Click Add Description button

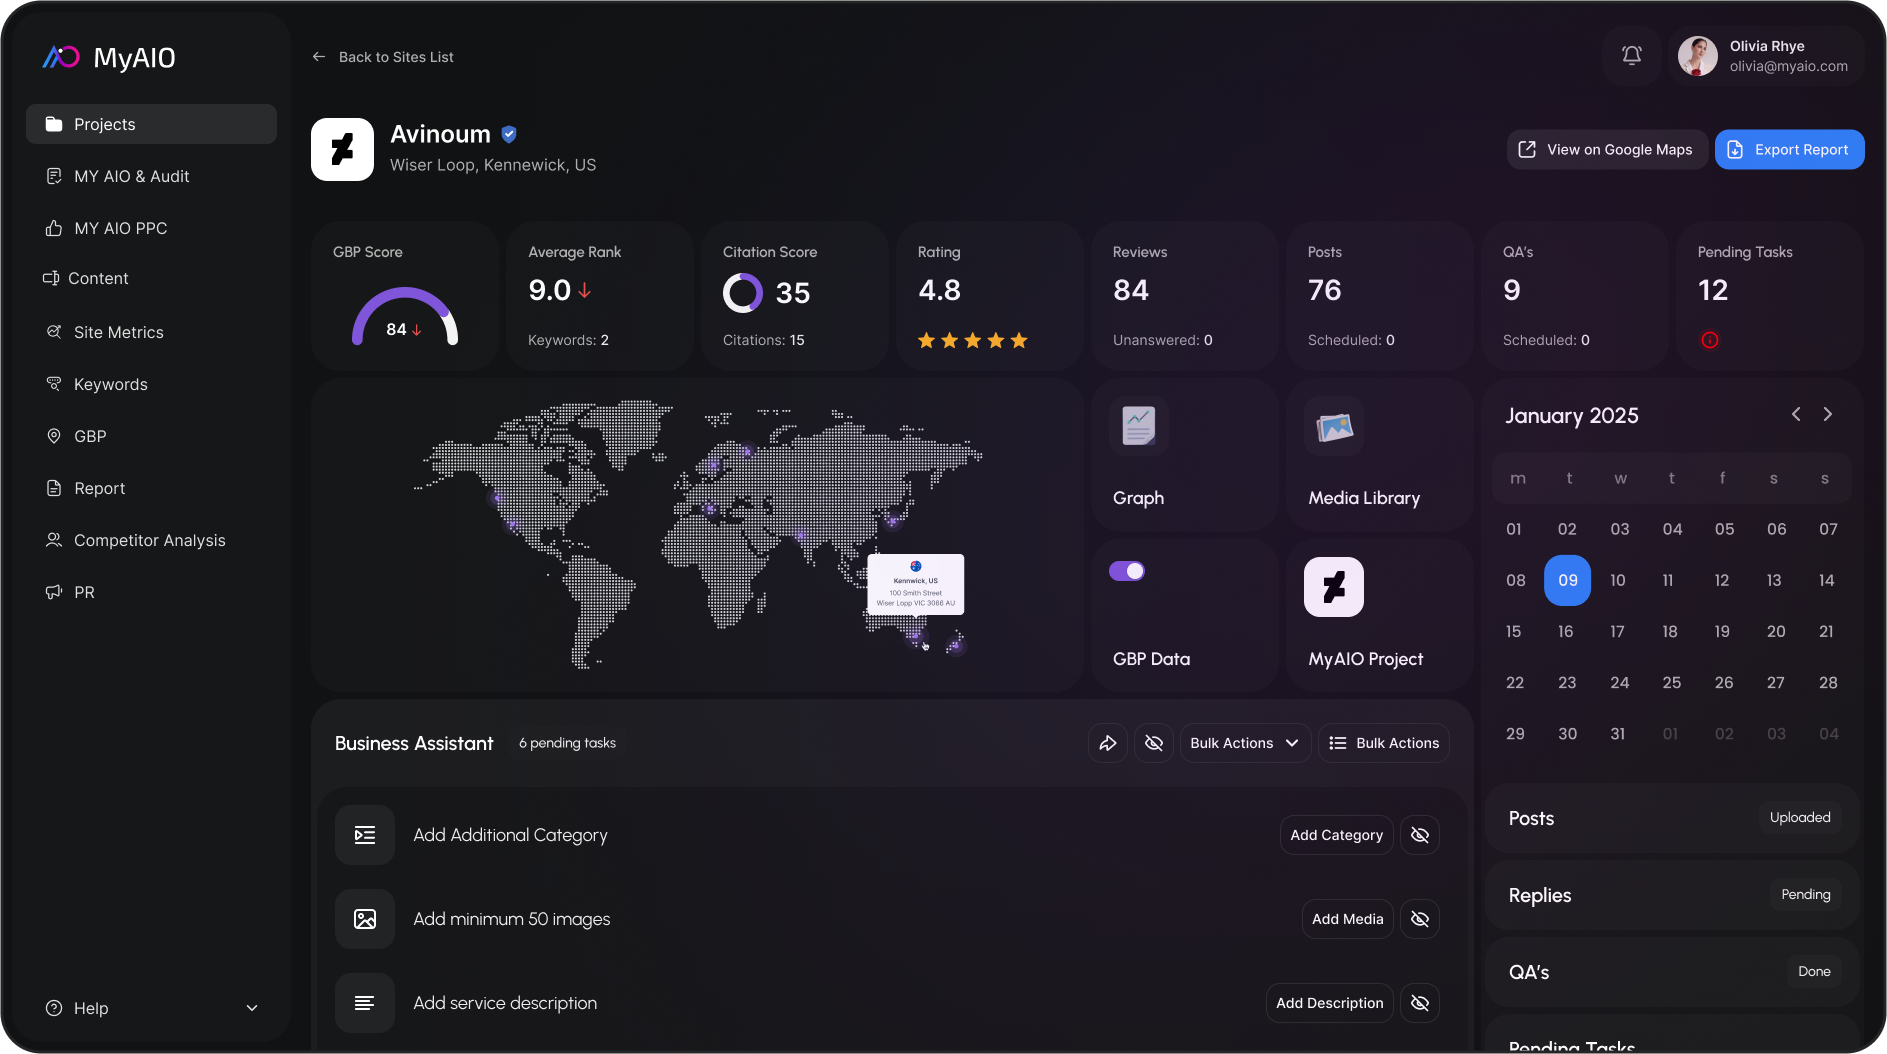(1329, 1003)
